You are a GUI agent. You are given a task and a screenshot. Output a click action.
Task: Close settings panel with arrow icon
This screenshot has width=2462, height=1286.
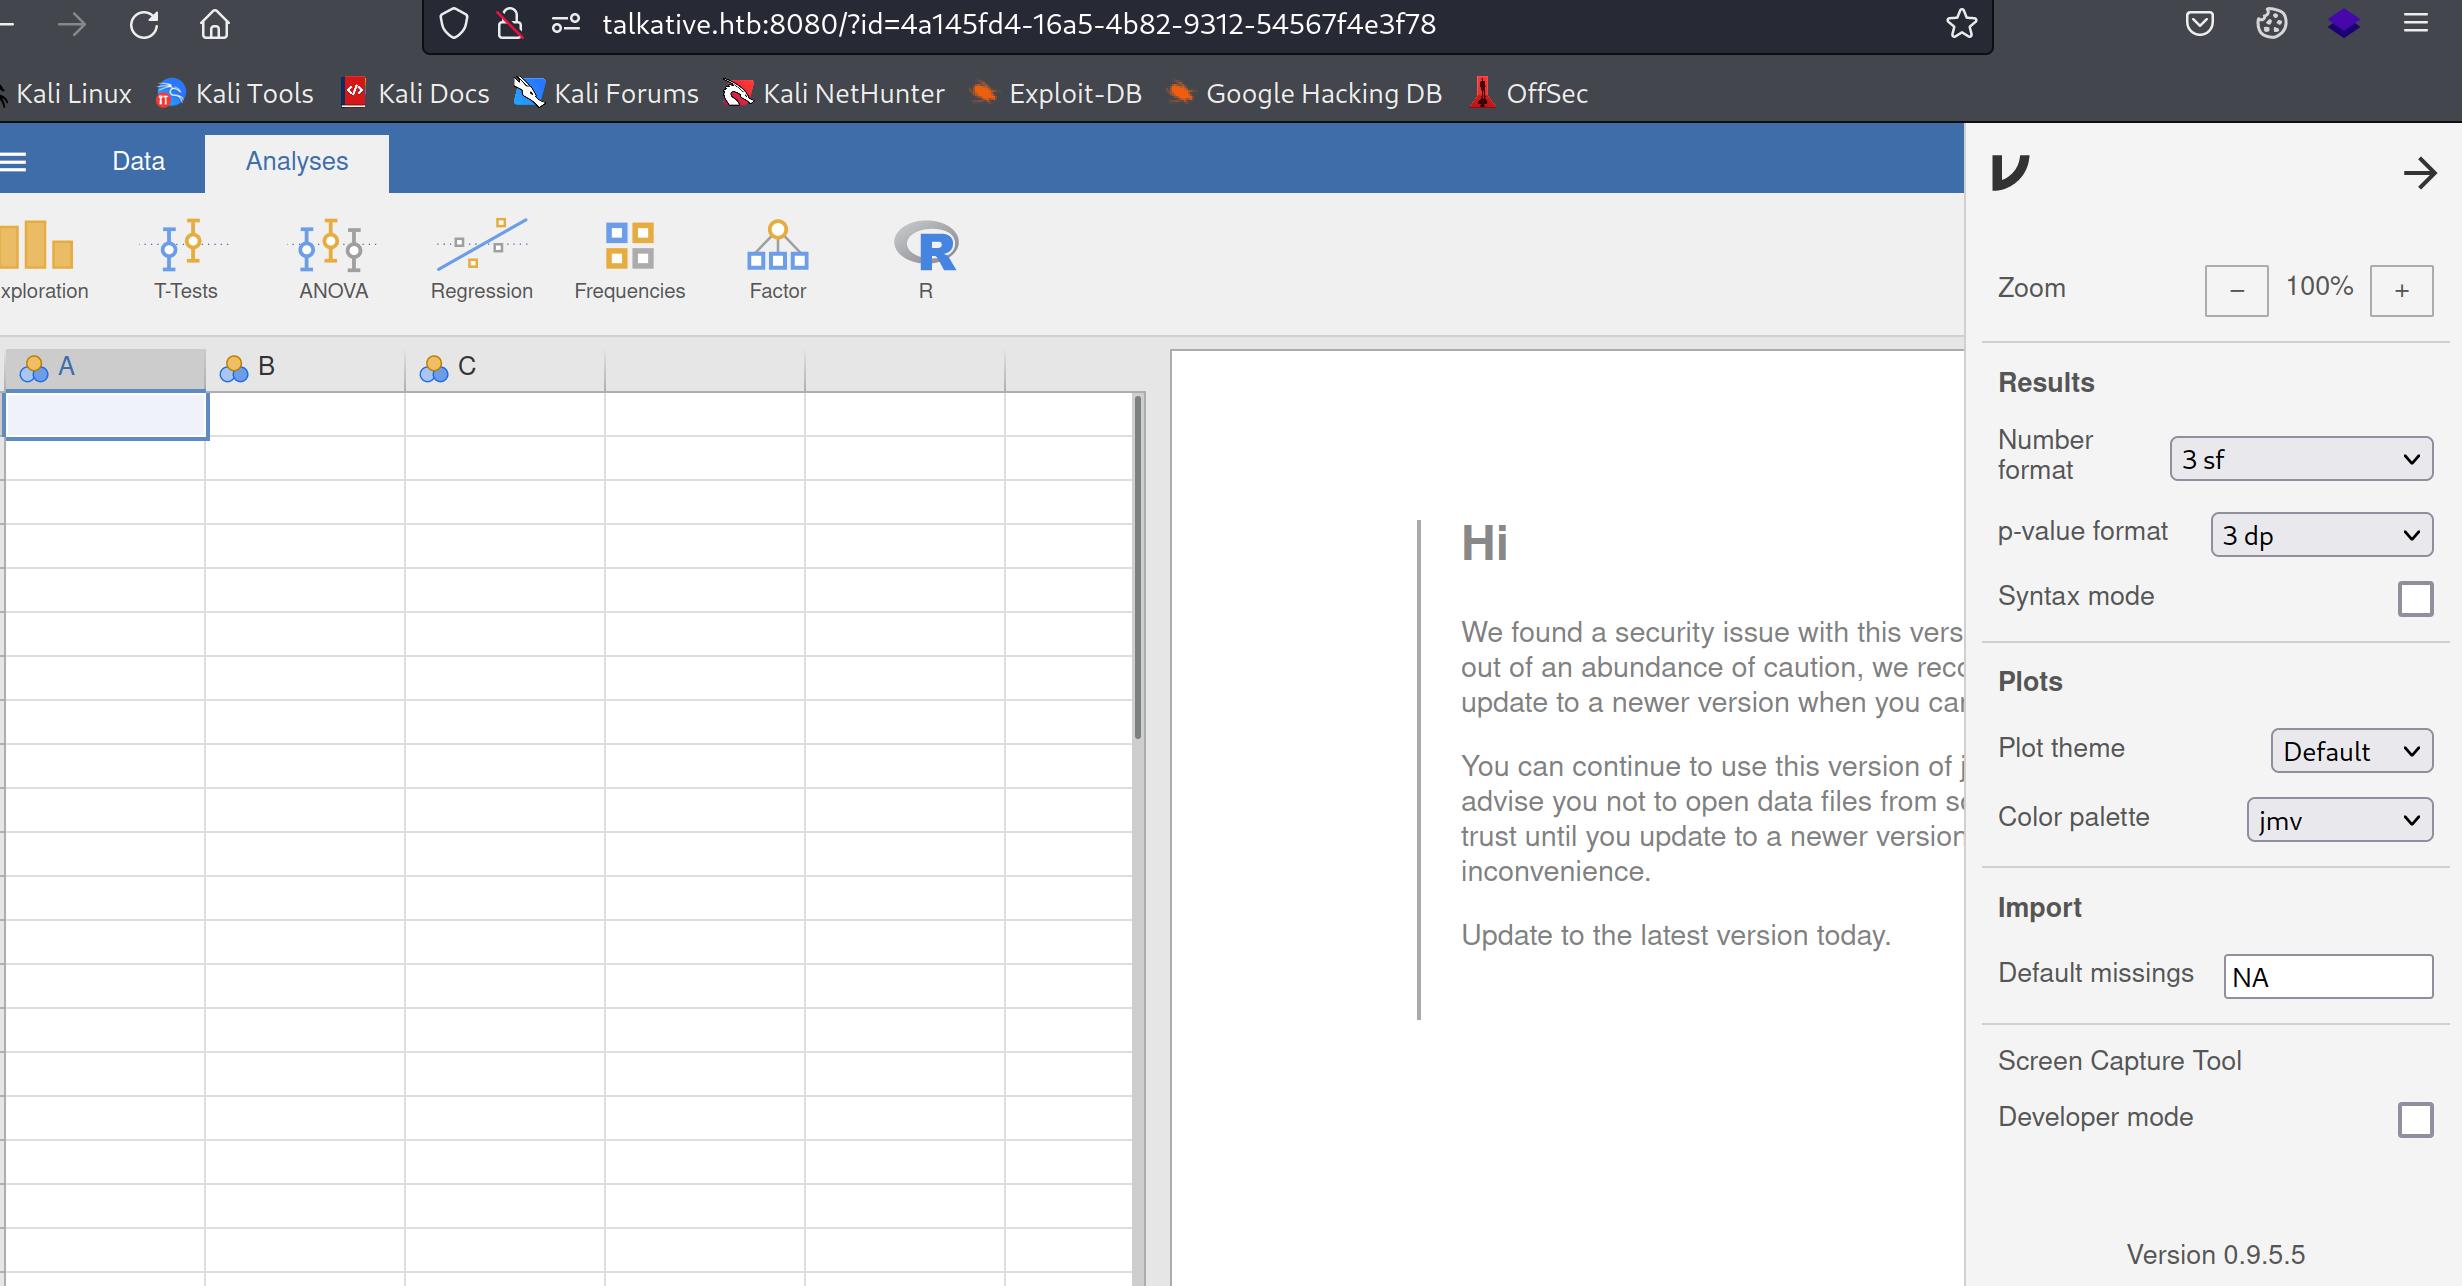2419,173
